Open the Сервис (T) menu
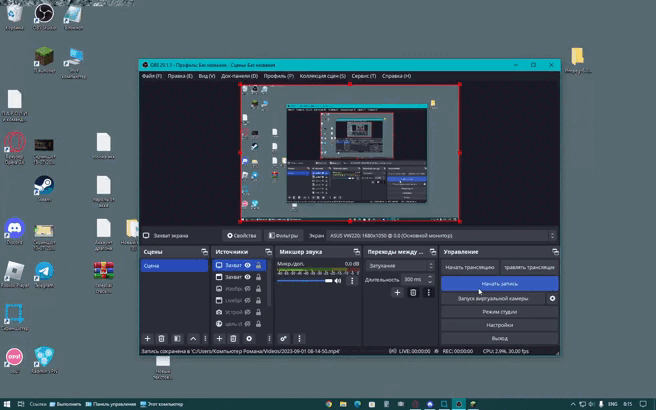 click(364, 76)
